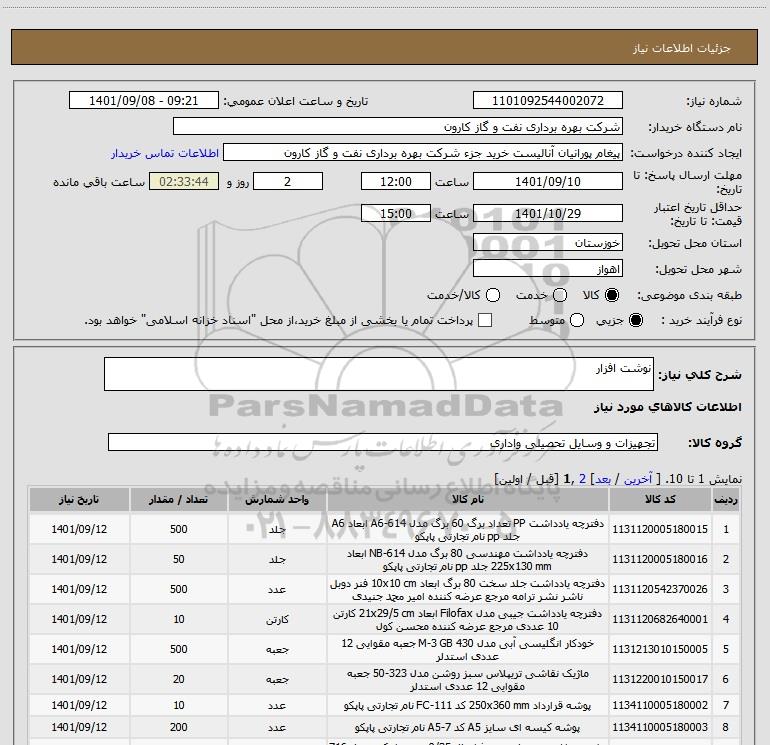Click the price validity date 1401/10/29 field
This screenshot has height=745, width=770.
click(548, 213)
